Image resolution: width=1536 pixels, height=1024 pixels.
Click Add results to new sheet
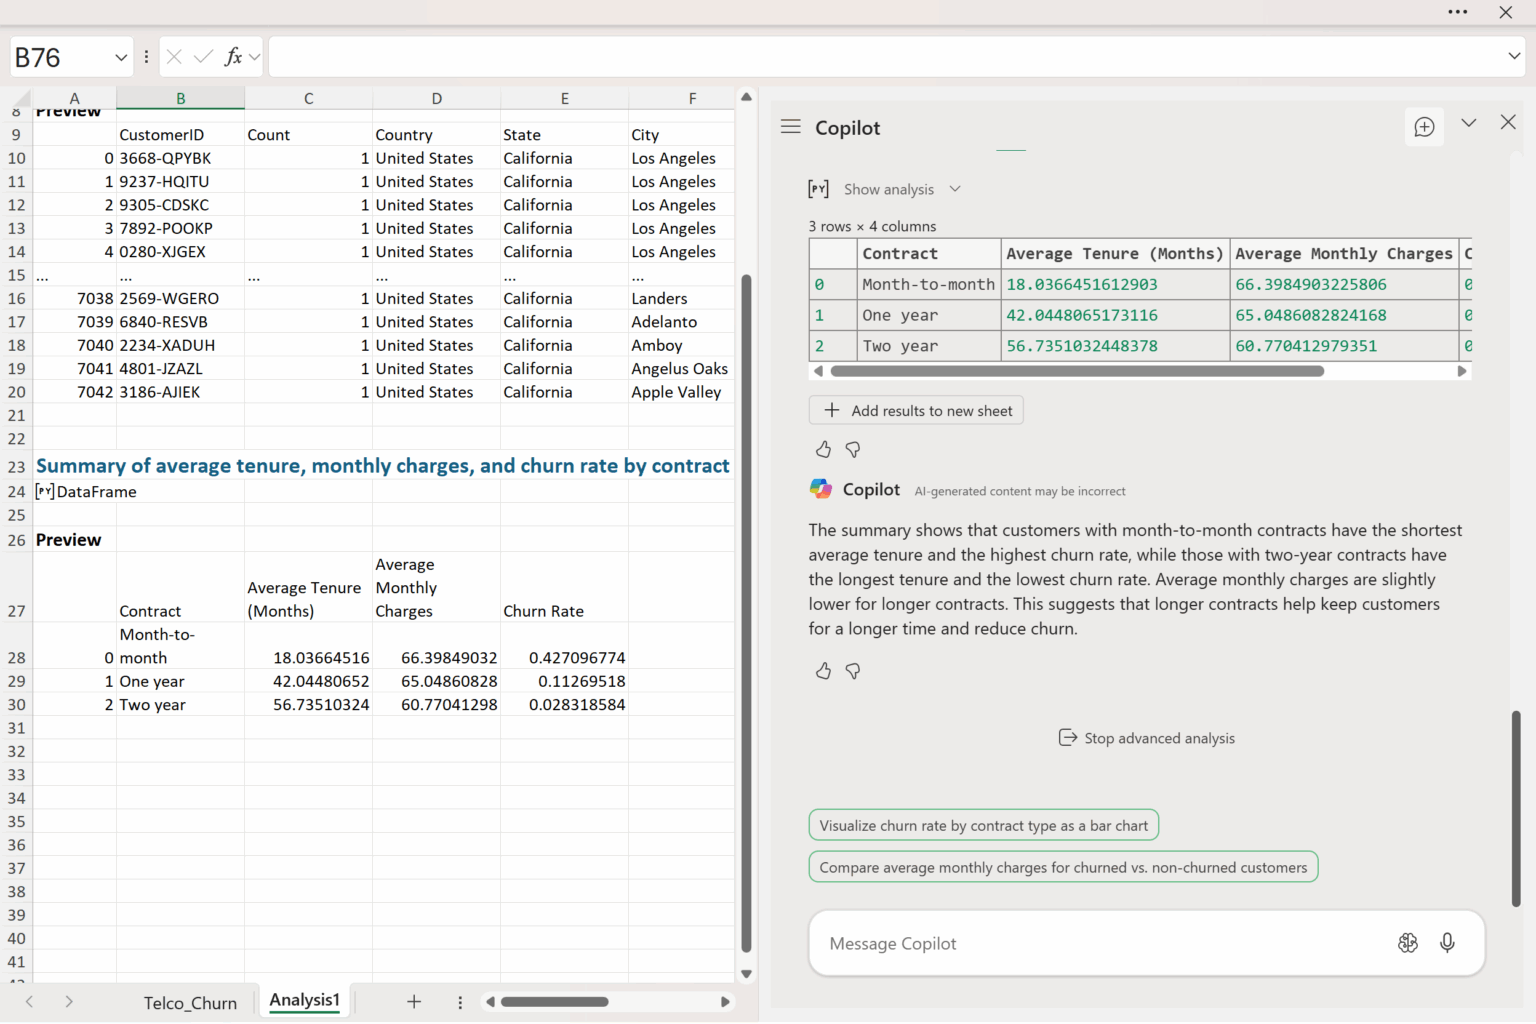[916, 411]
